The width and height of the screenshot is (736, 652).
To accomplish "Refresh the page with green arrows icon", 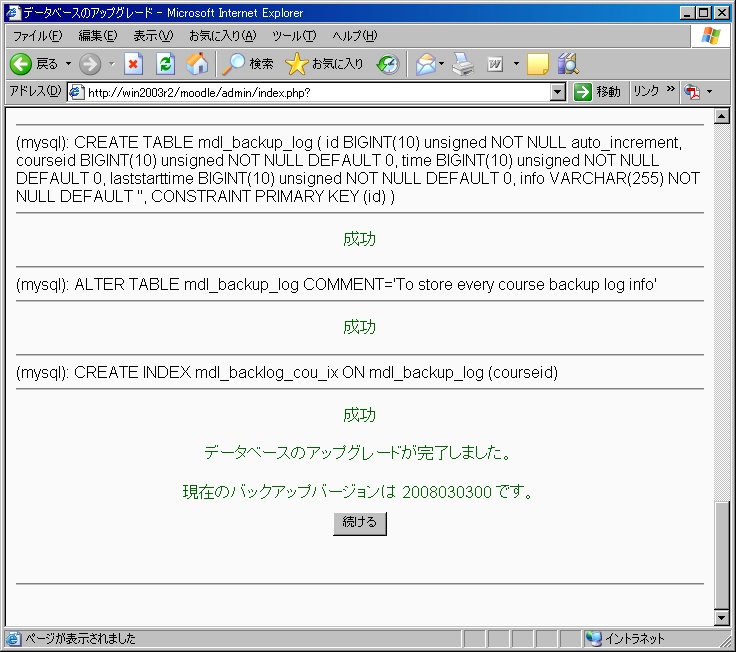I will (x=166, y=64).
